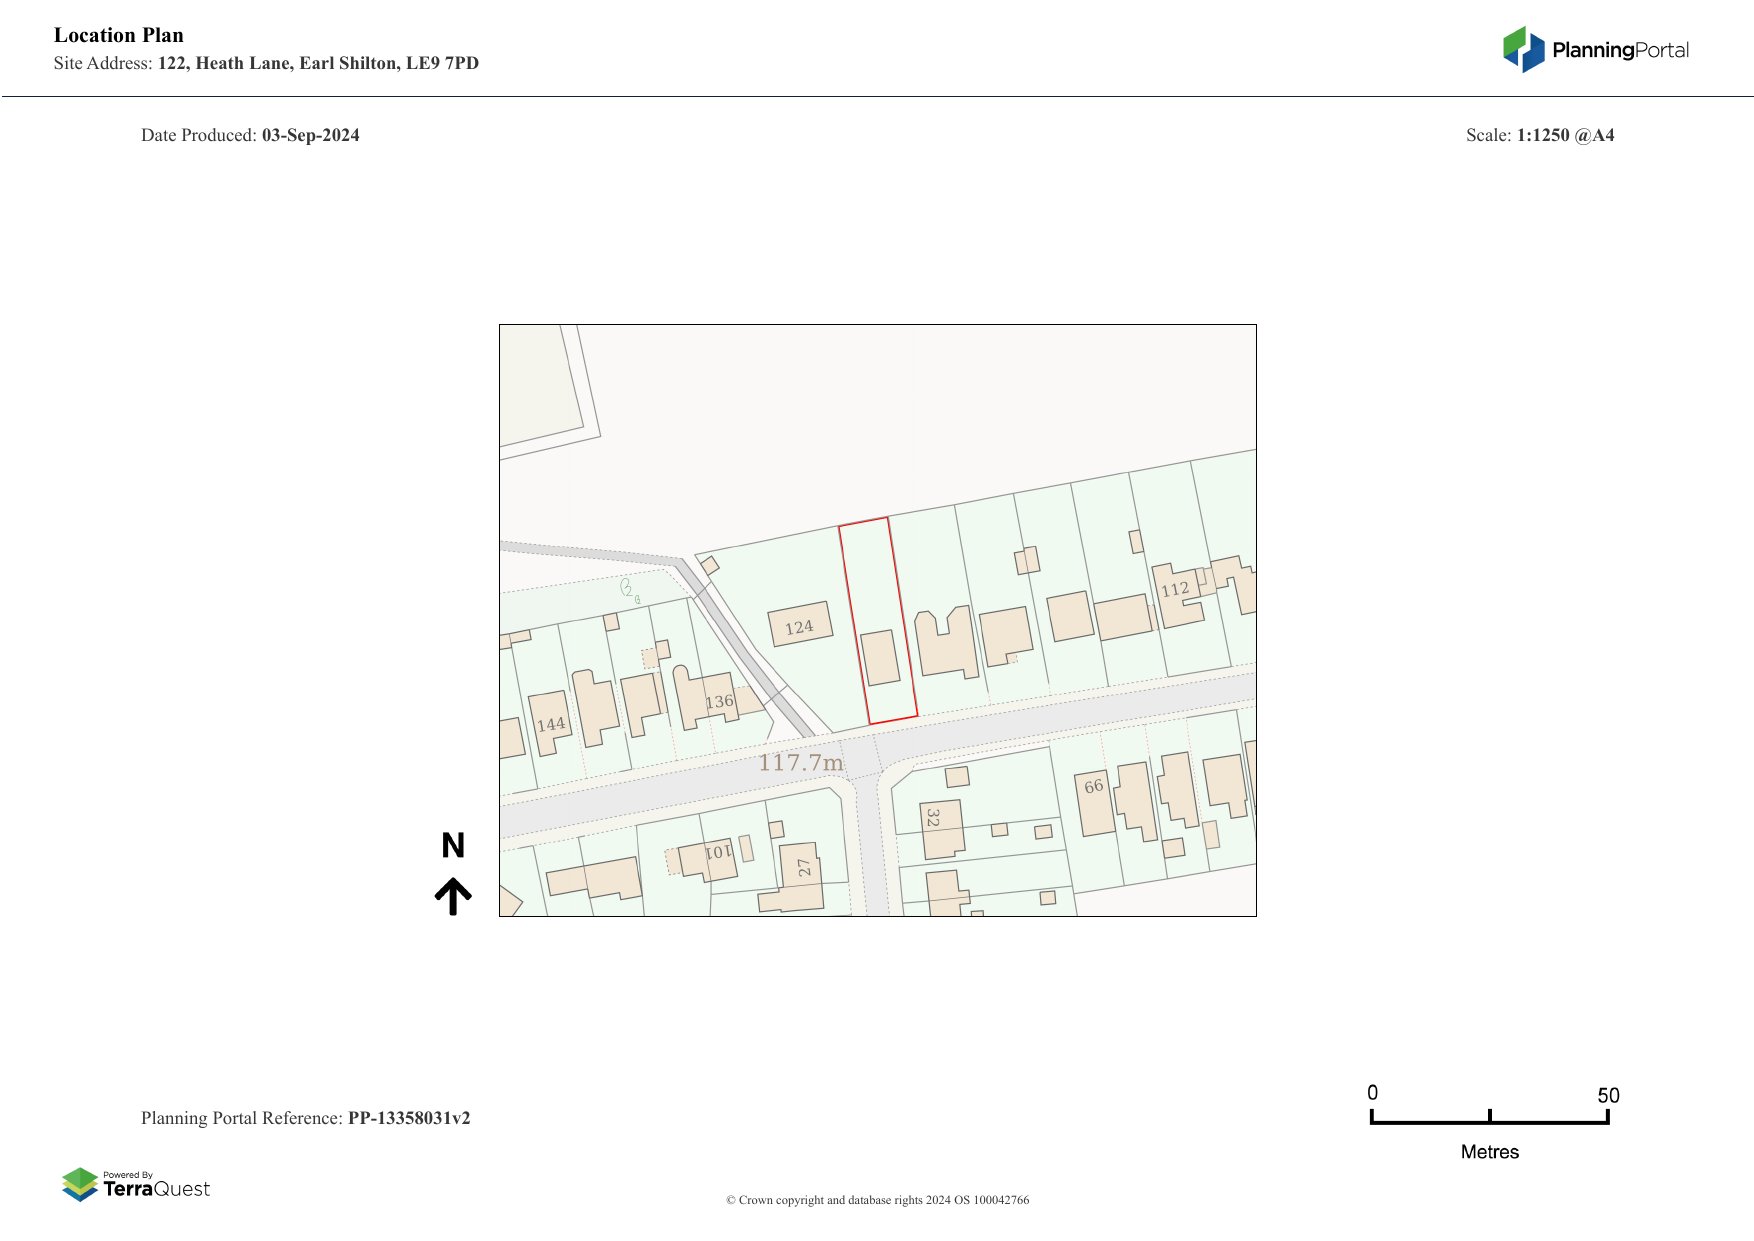Click the scale 1:1250 @A4 text
1754x1241 pixels.
(x=1565, y=135)
